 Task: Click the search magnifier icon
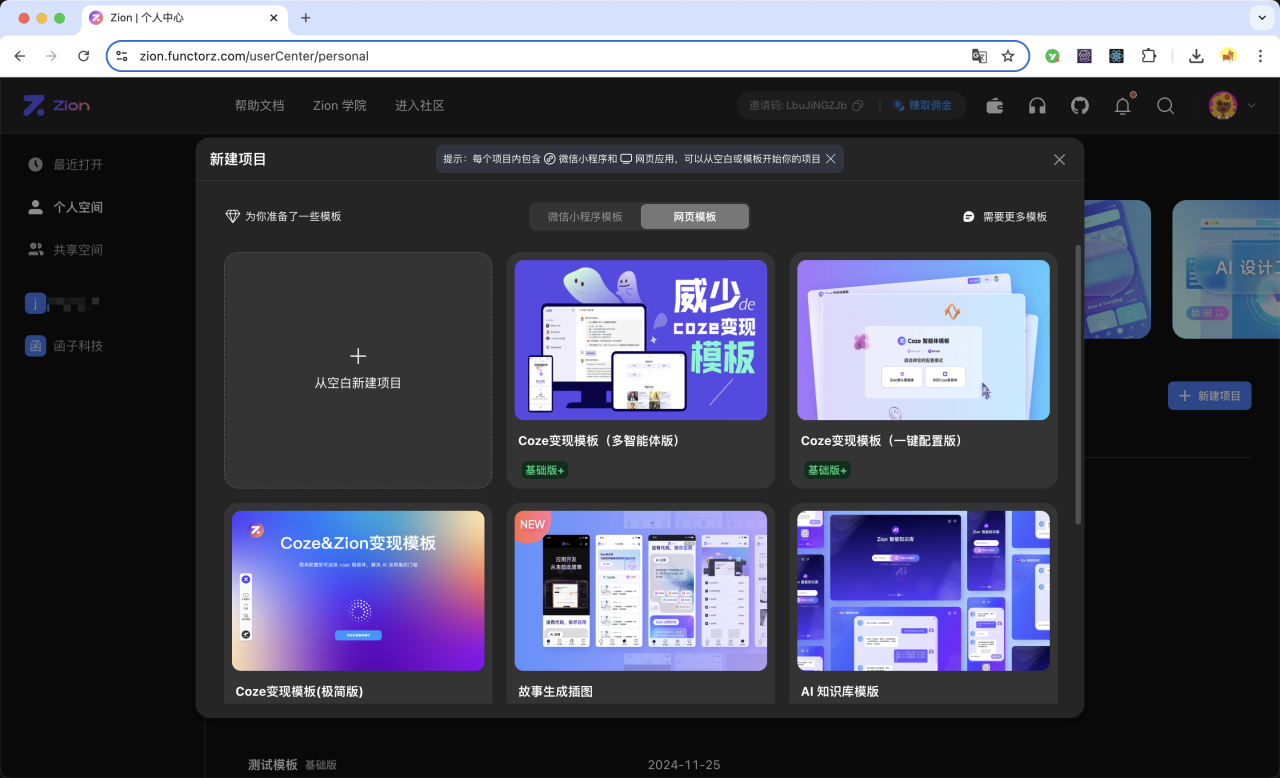click(x=1165, y=106)
